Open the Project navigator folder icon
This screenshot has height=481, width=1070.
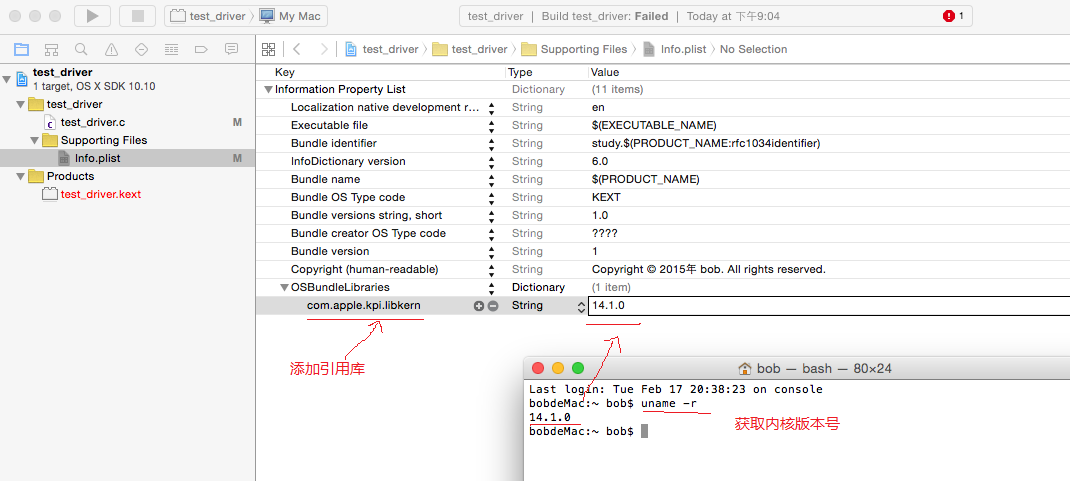coord(22,49)
